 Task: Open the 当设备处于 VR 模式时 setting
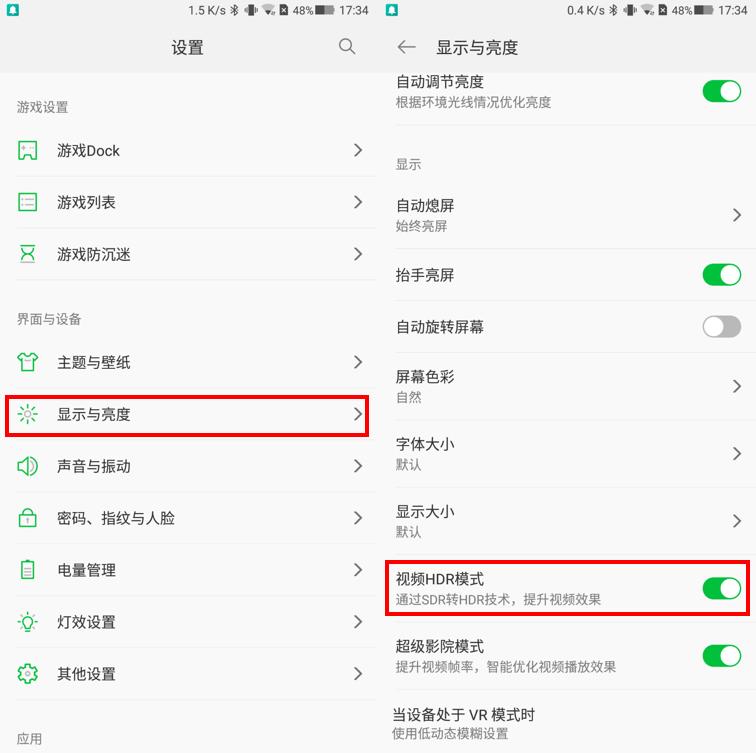tap(570, 723)
